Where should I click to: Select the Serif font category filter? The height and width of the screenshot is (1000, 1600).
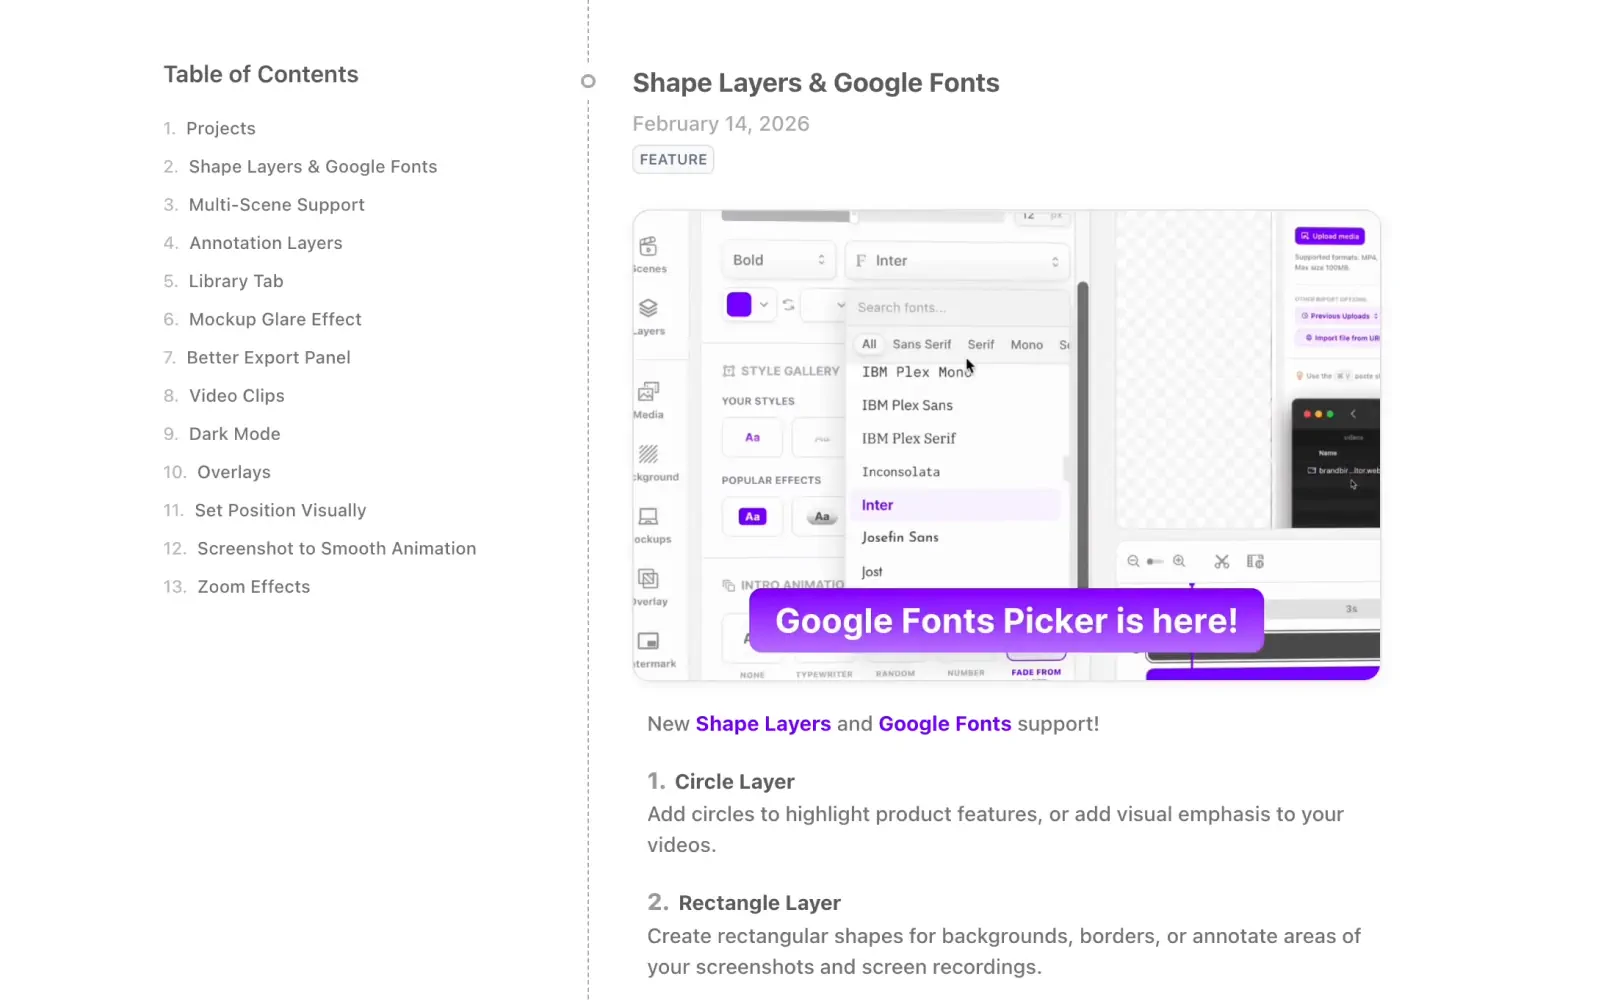(980, 344)
